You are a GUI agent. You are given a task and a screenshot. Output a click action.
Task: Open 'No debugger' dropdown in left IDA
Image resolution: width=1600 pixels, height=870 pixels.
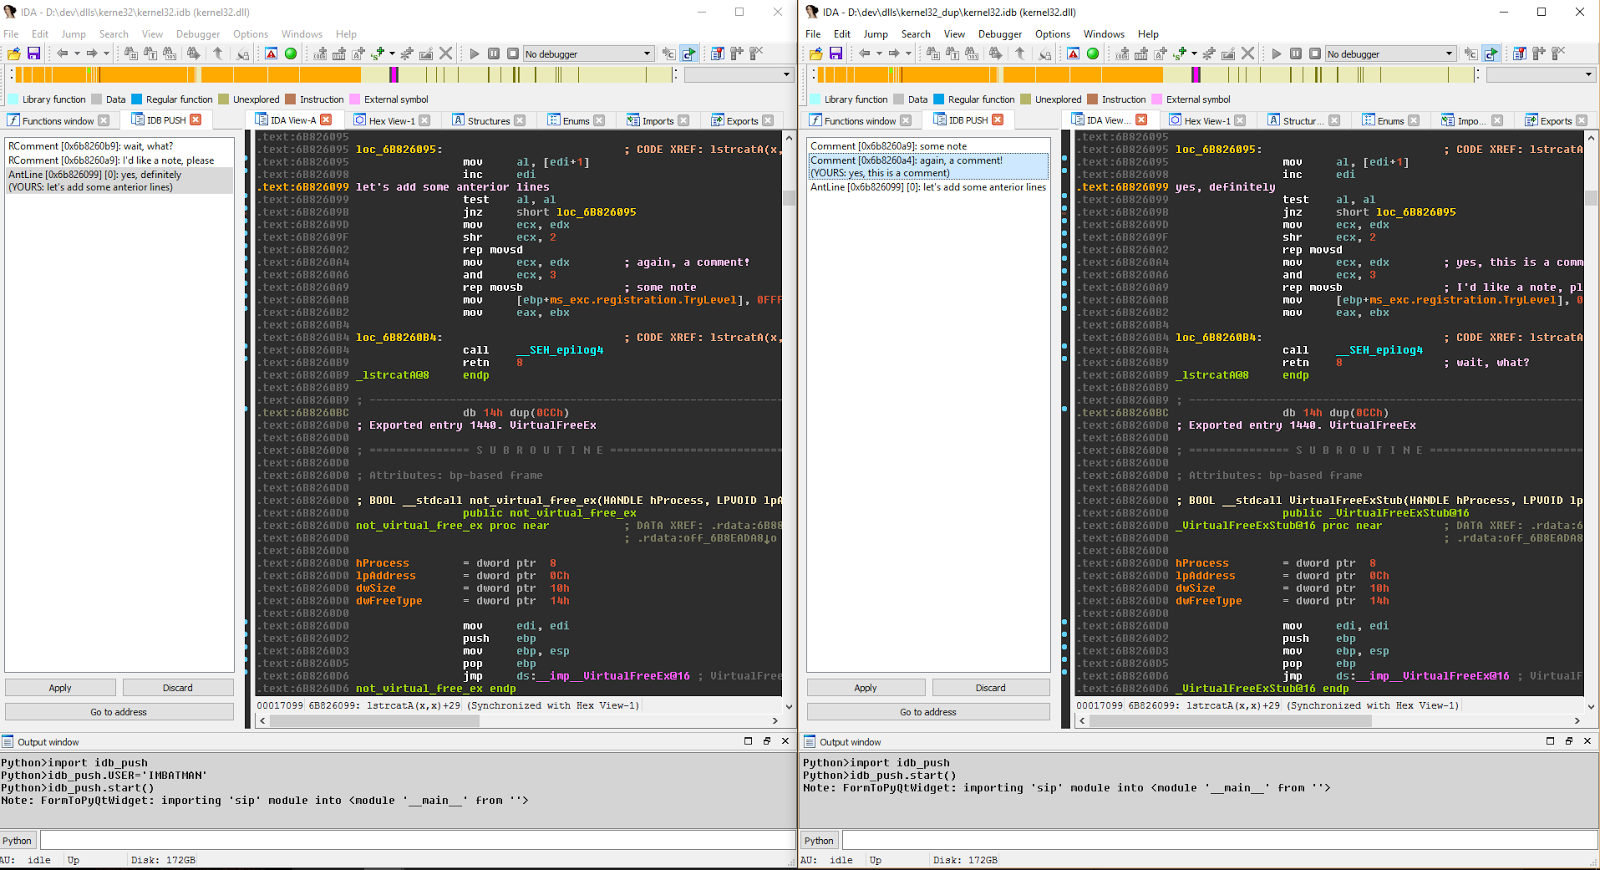[588, 54]
